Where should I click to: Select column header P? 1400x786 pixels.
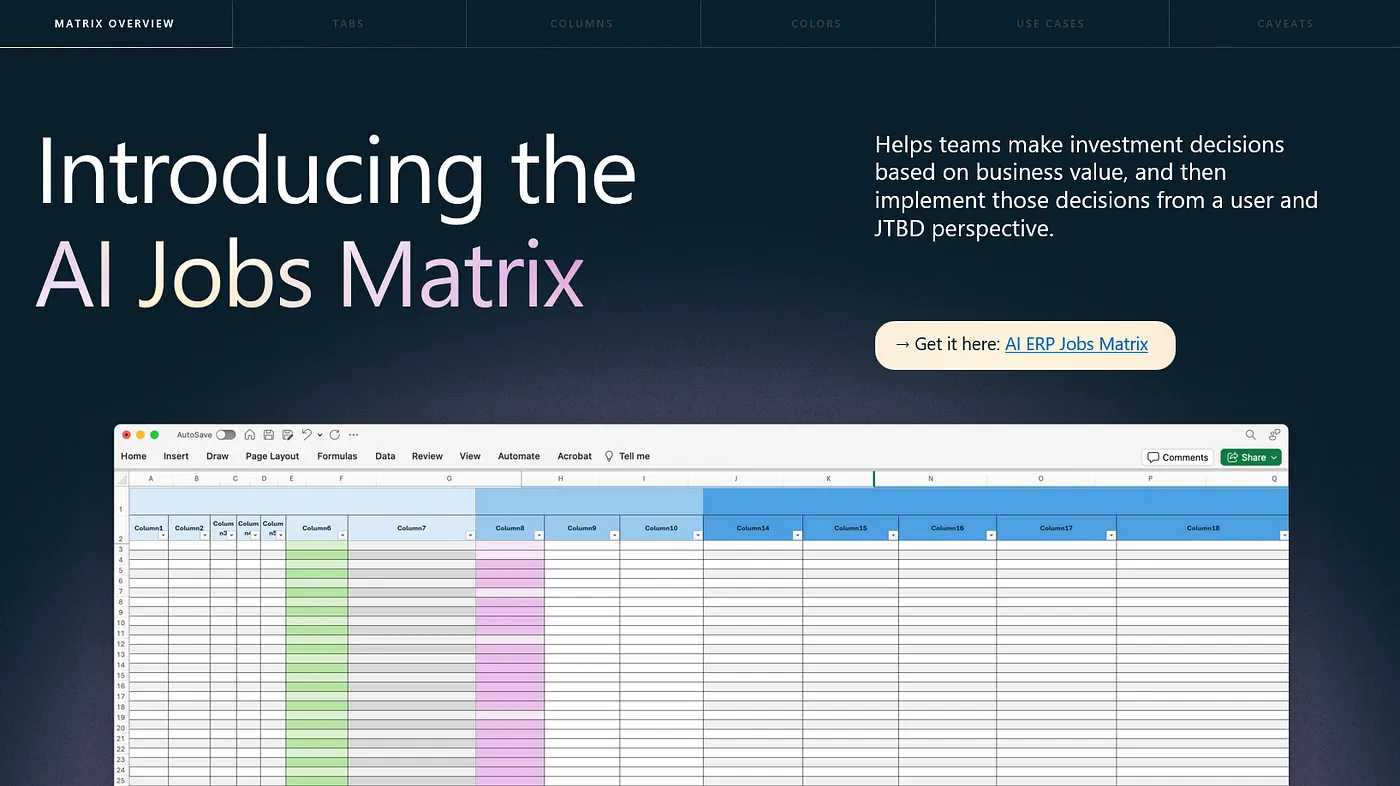coord(1150,479)
